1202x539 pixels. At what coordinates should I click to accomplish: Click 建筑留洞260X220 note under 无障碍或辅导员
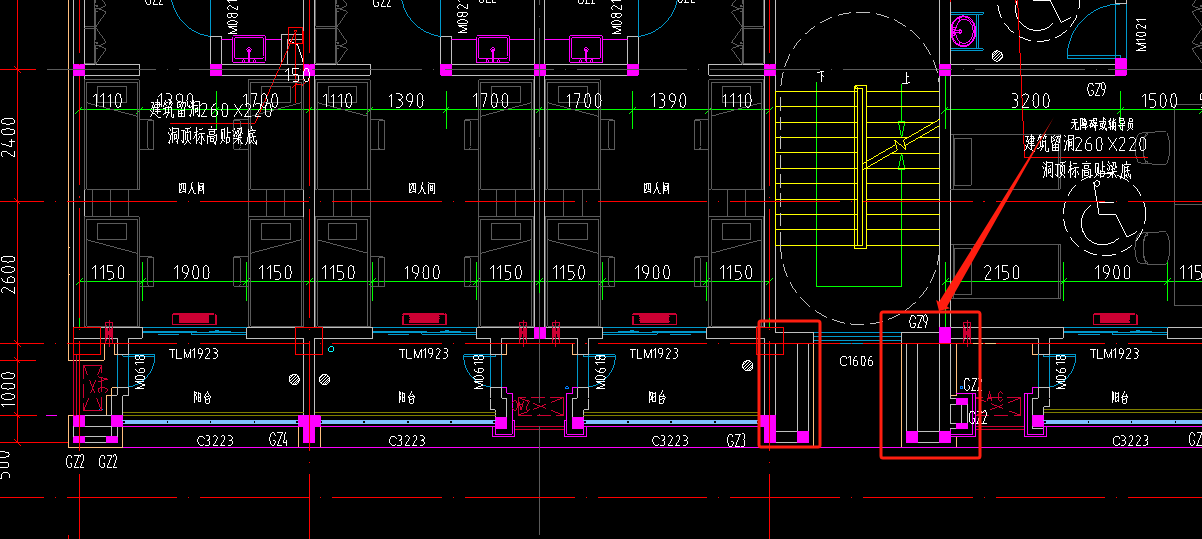[x=1084, y=145]
